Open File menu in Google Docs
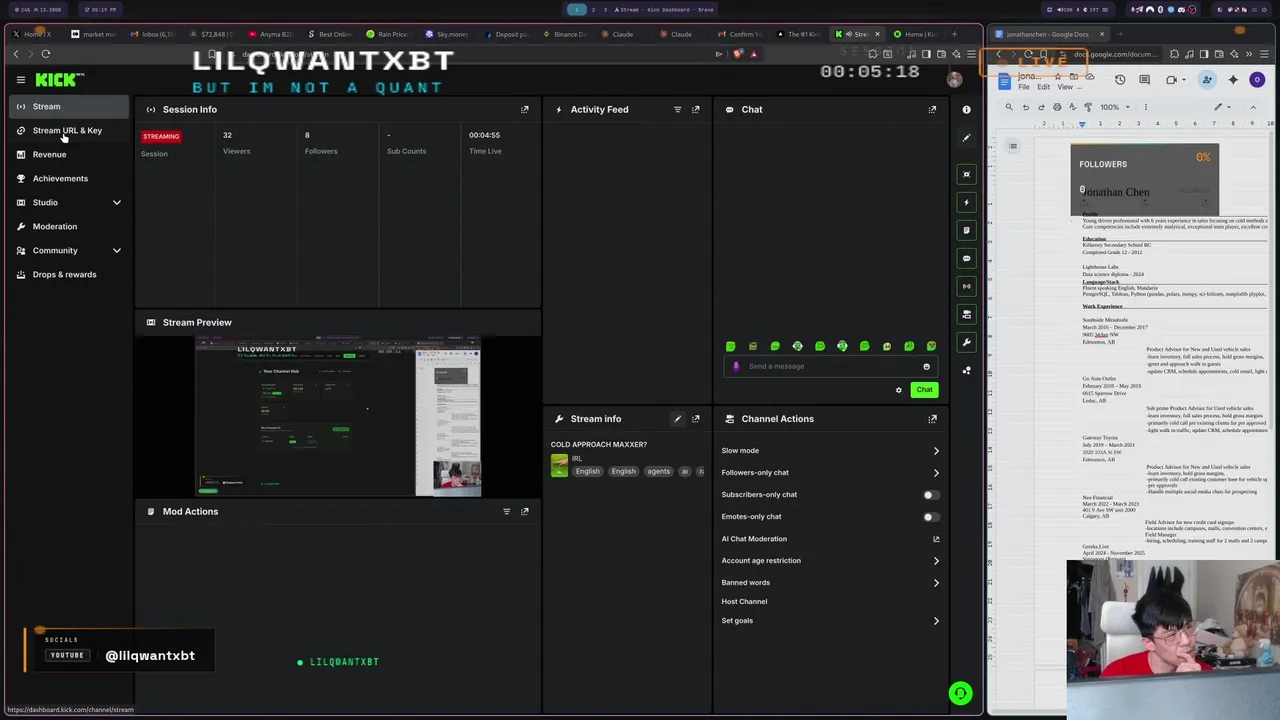The image size is (1280, 720). tap(1024, 87)
